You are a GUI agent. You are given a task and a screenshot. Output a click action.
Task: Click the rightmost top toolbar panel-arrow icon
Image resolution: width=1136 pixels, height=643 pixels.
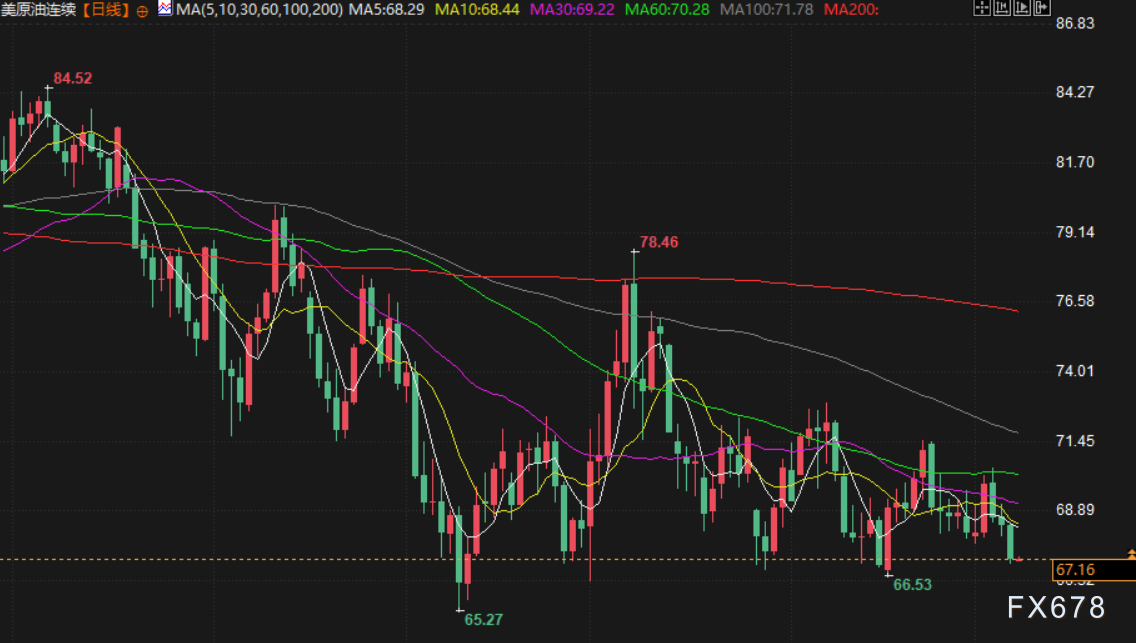point(1042,9)
